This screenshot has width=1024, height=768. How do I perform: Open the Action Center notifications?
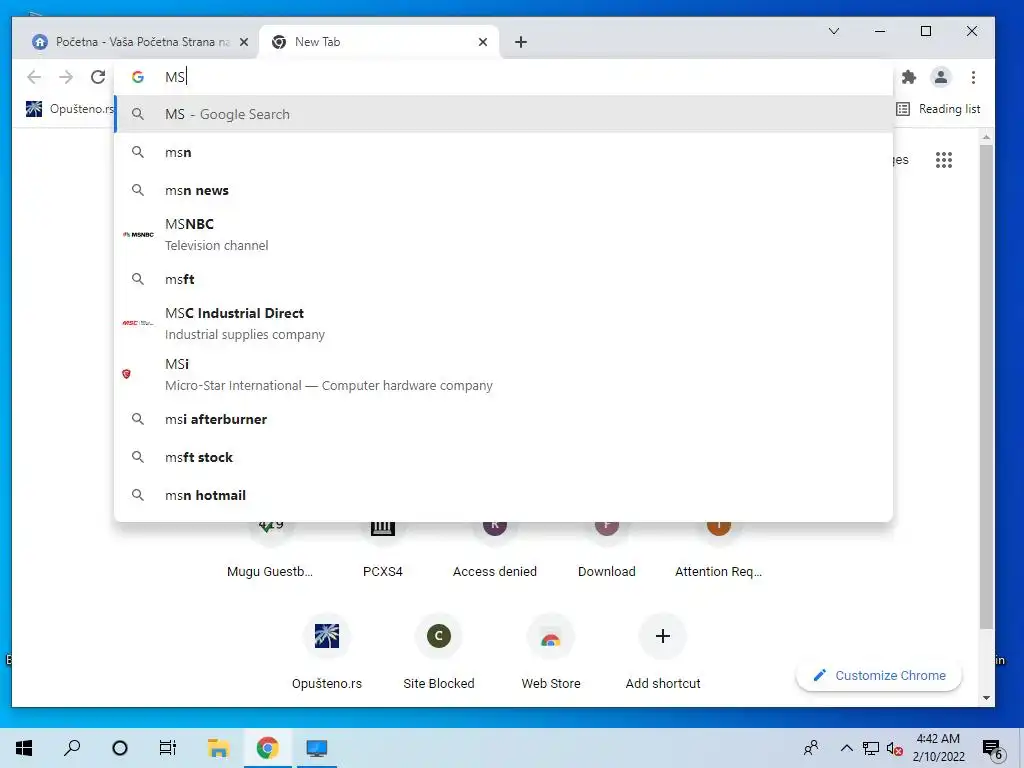tap(993, 748)
